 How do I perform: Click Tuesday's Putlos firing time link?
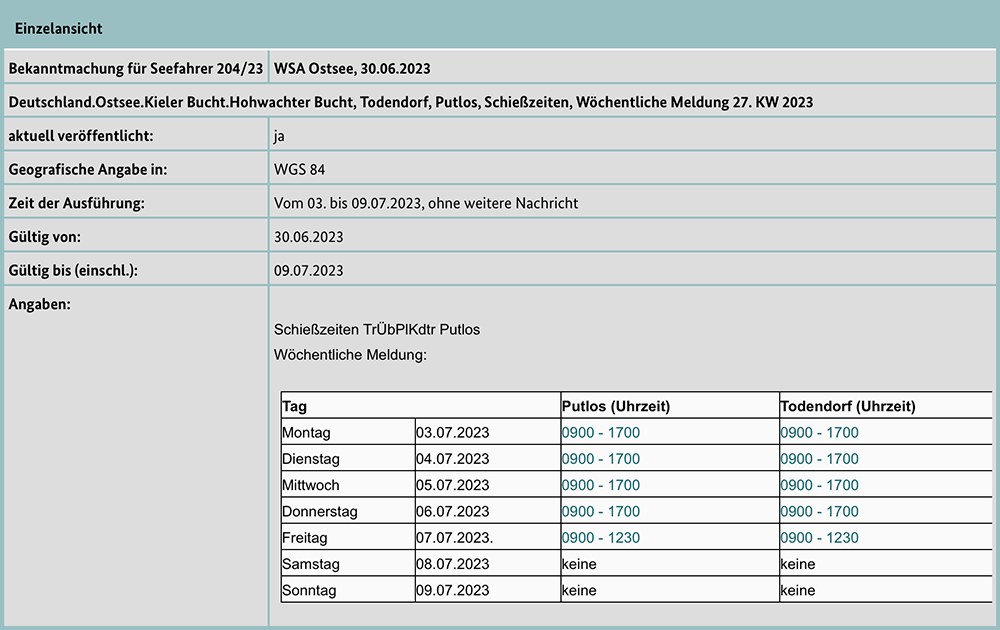pos(600,459)
